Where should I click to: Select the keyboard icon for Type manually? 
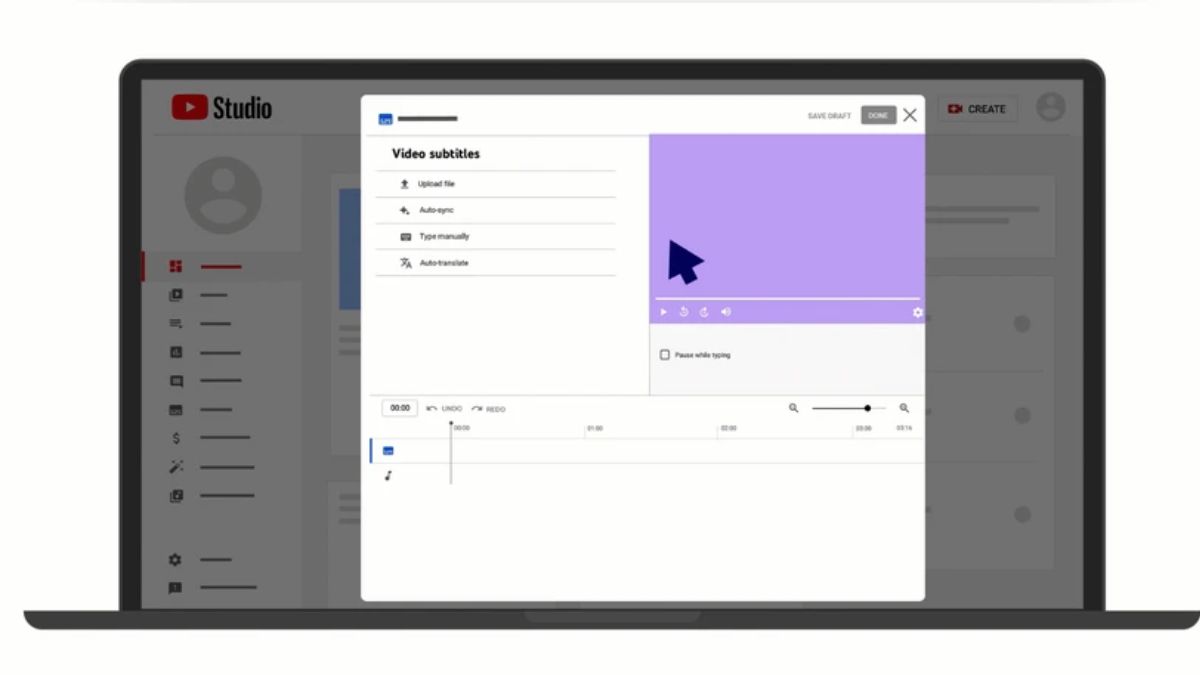403,236
